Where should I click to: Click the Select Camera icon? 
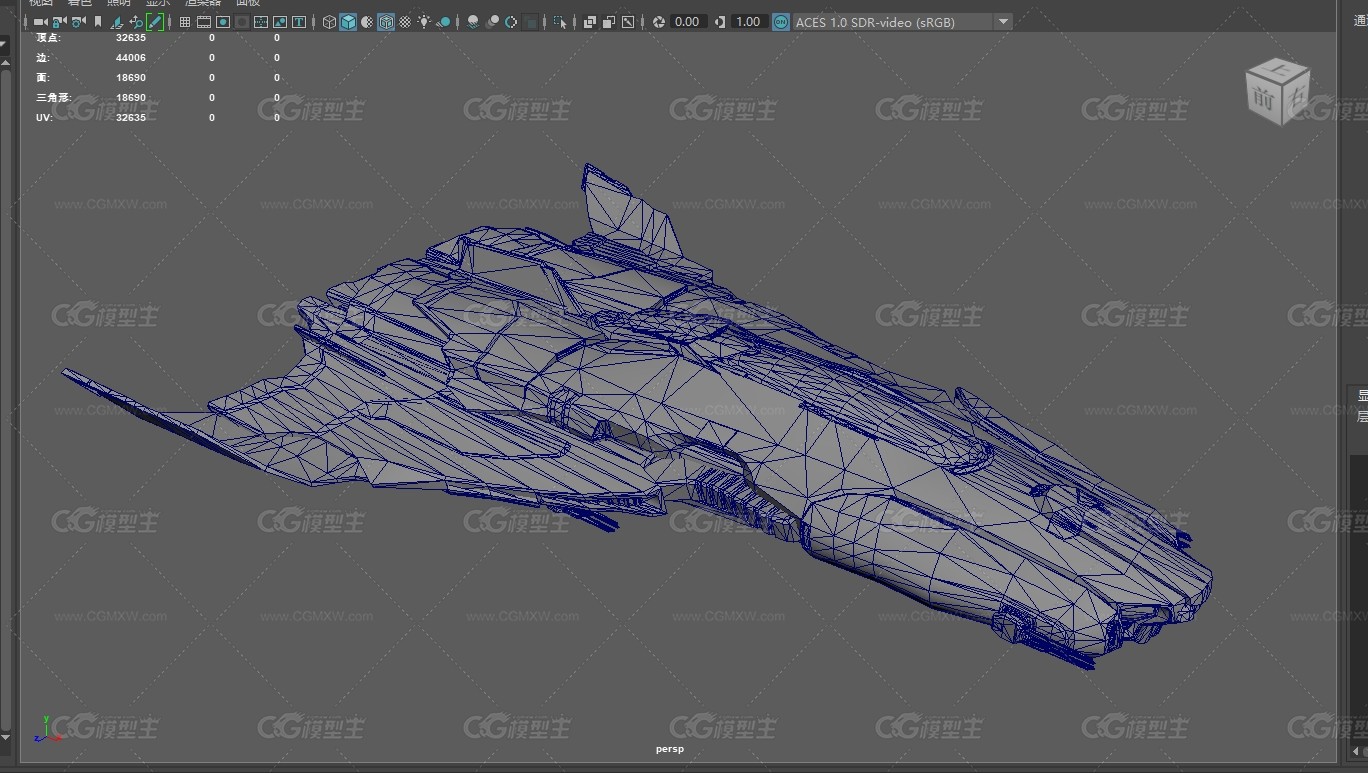[x=41, y=21]
